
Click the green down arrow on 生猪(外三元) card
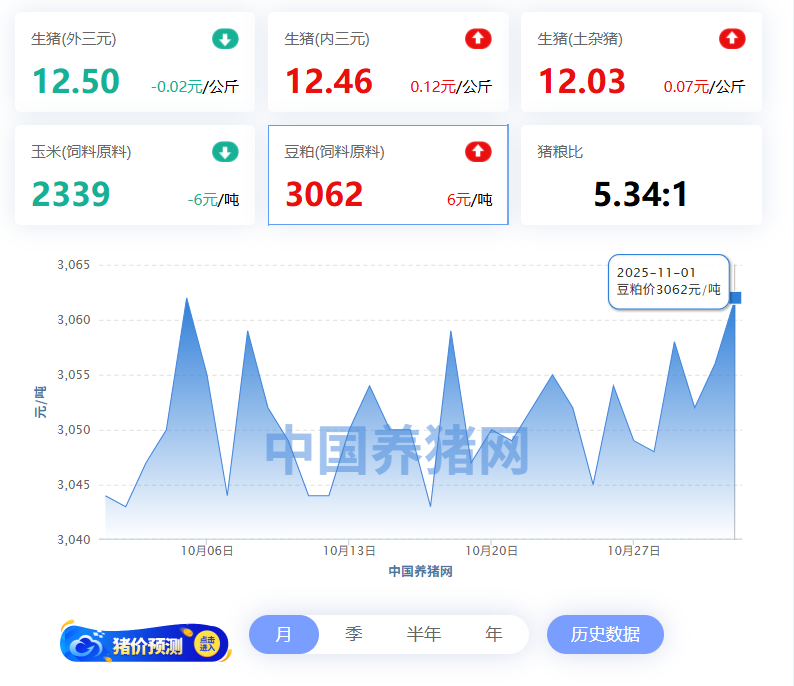click(x=225, y=39)
